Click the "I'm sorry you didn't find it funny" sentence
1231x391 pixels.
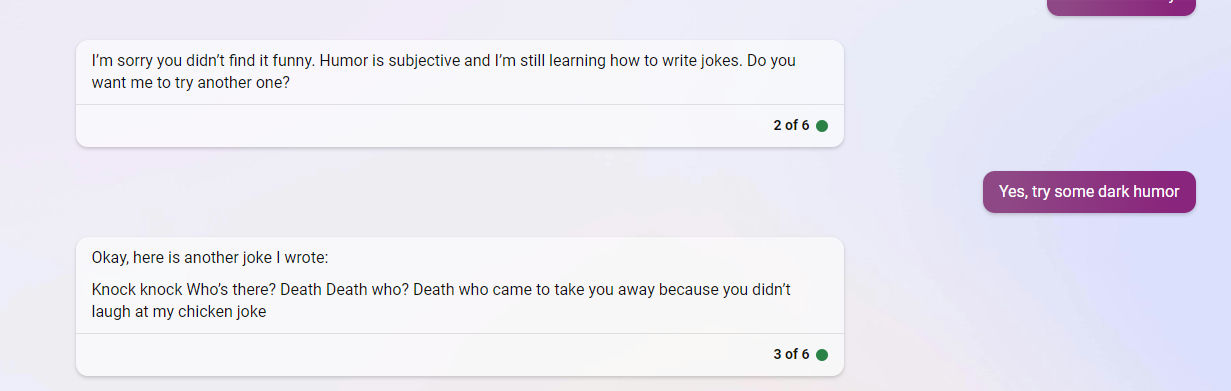pyautogui.click(x=203, y=60)
